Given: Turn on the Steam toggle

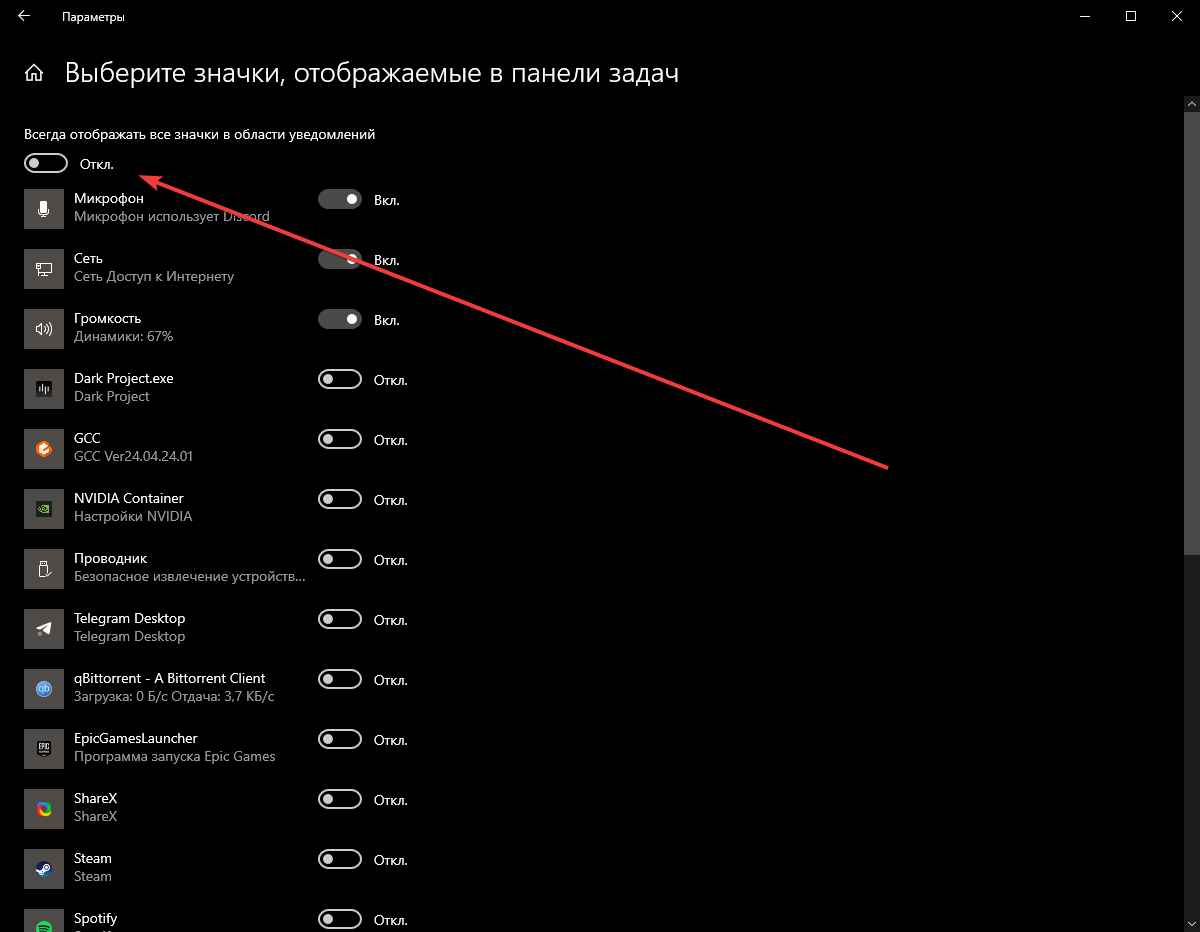Looking at the screenshot, I should point(340,860).
